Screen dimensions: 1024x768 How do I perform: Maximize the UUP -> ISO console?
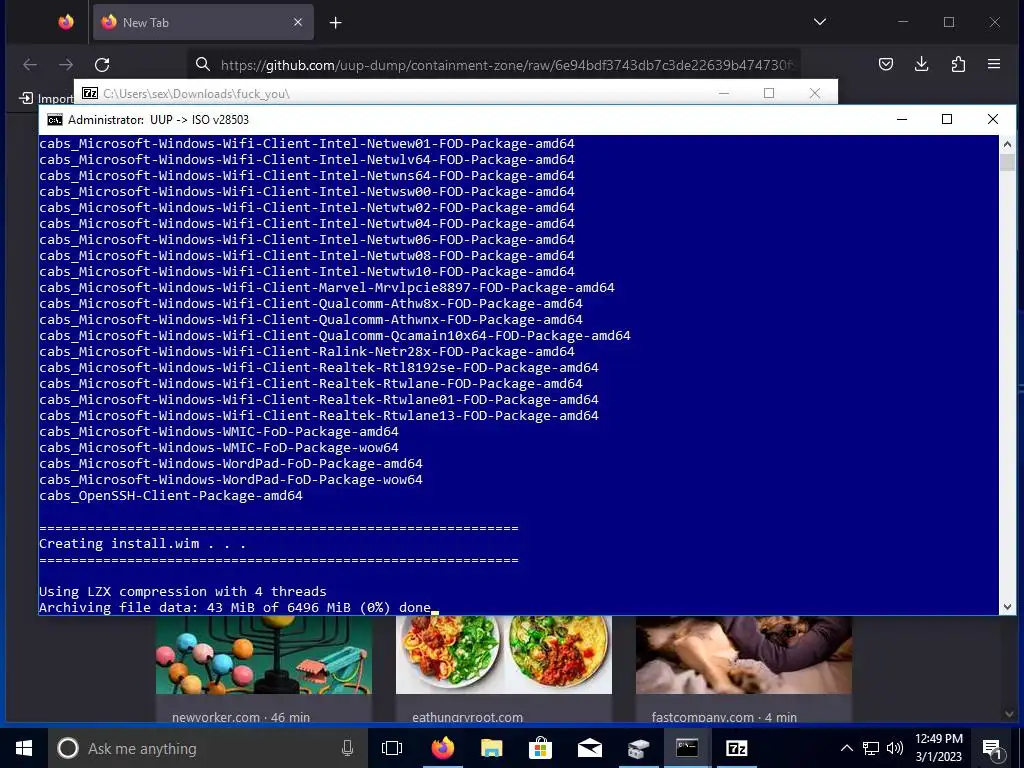pos(947,119)
